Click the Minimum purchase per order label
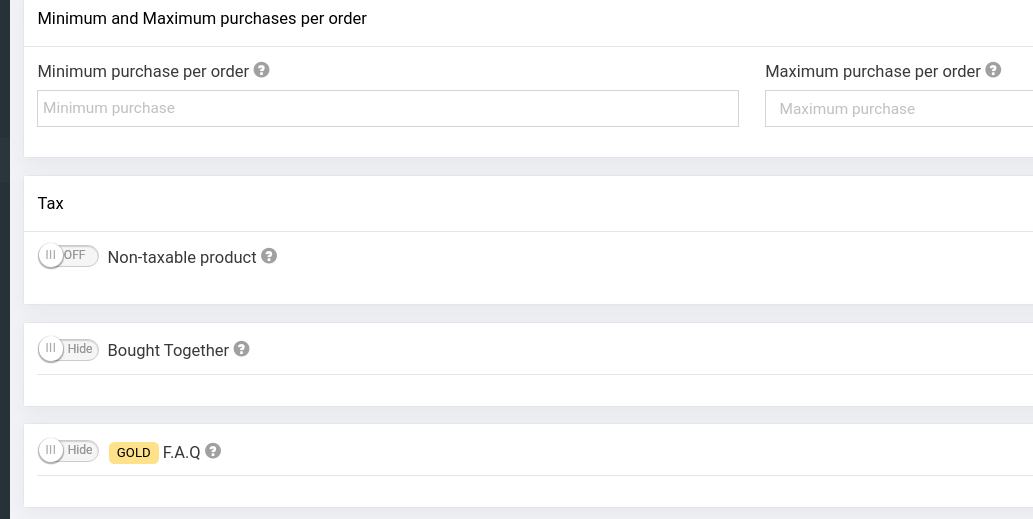Screen dimensions: 1033x519 click(143, 71)
